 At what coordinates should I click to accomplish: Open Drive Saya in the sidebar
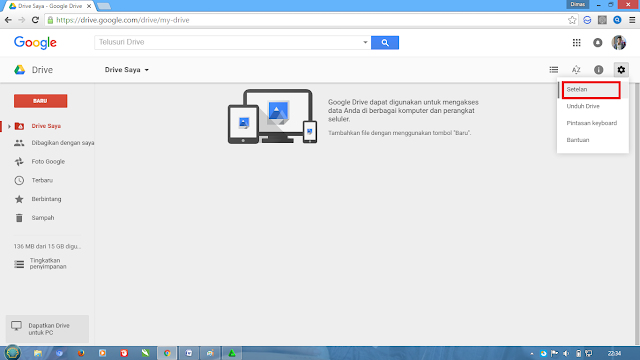click(x=46, y=126)
